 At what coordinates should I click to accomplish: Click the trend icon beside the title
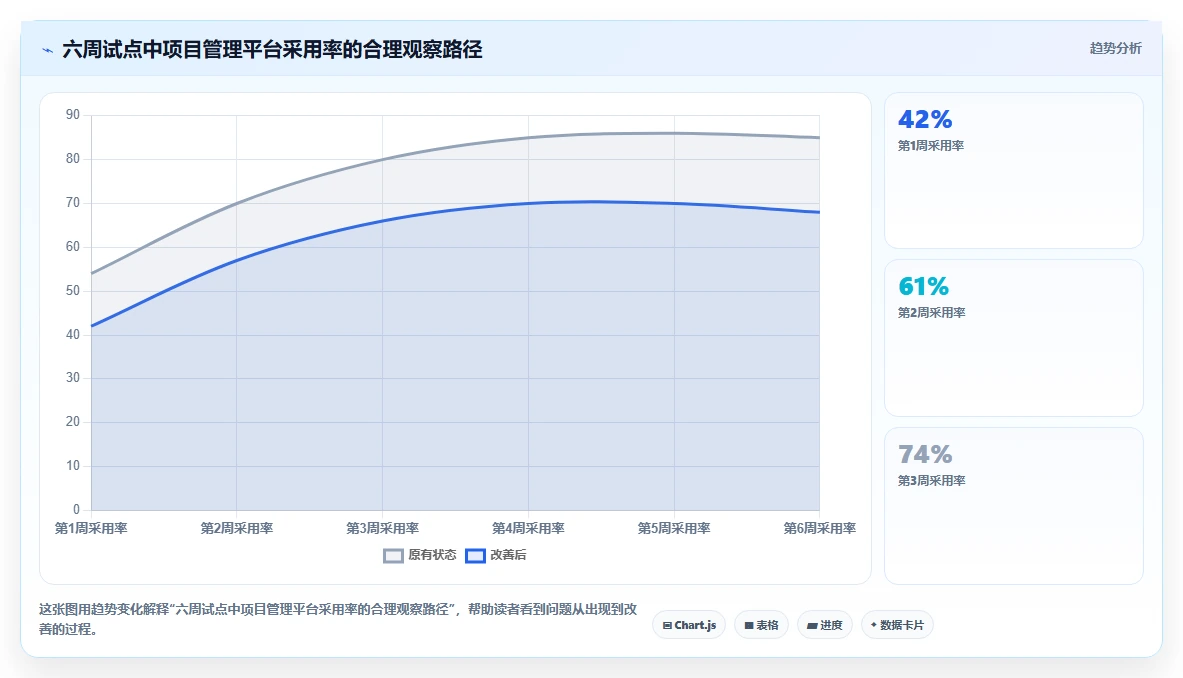[x=48, y=51]
